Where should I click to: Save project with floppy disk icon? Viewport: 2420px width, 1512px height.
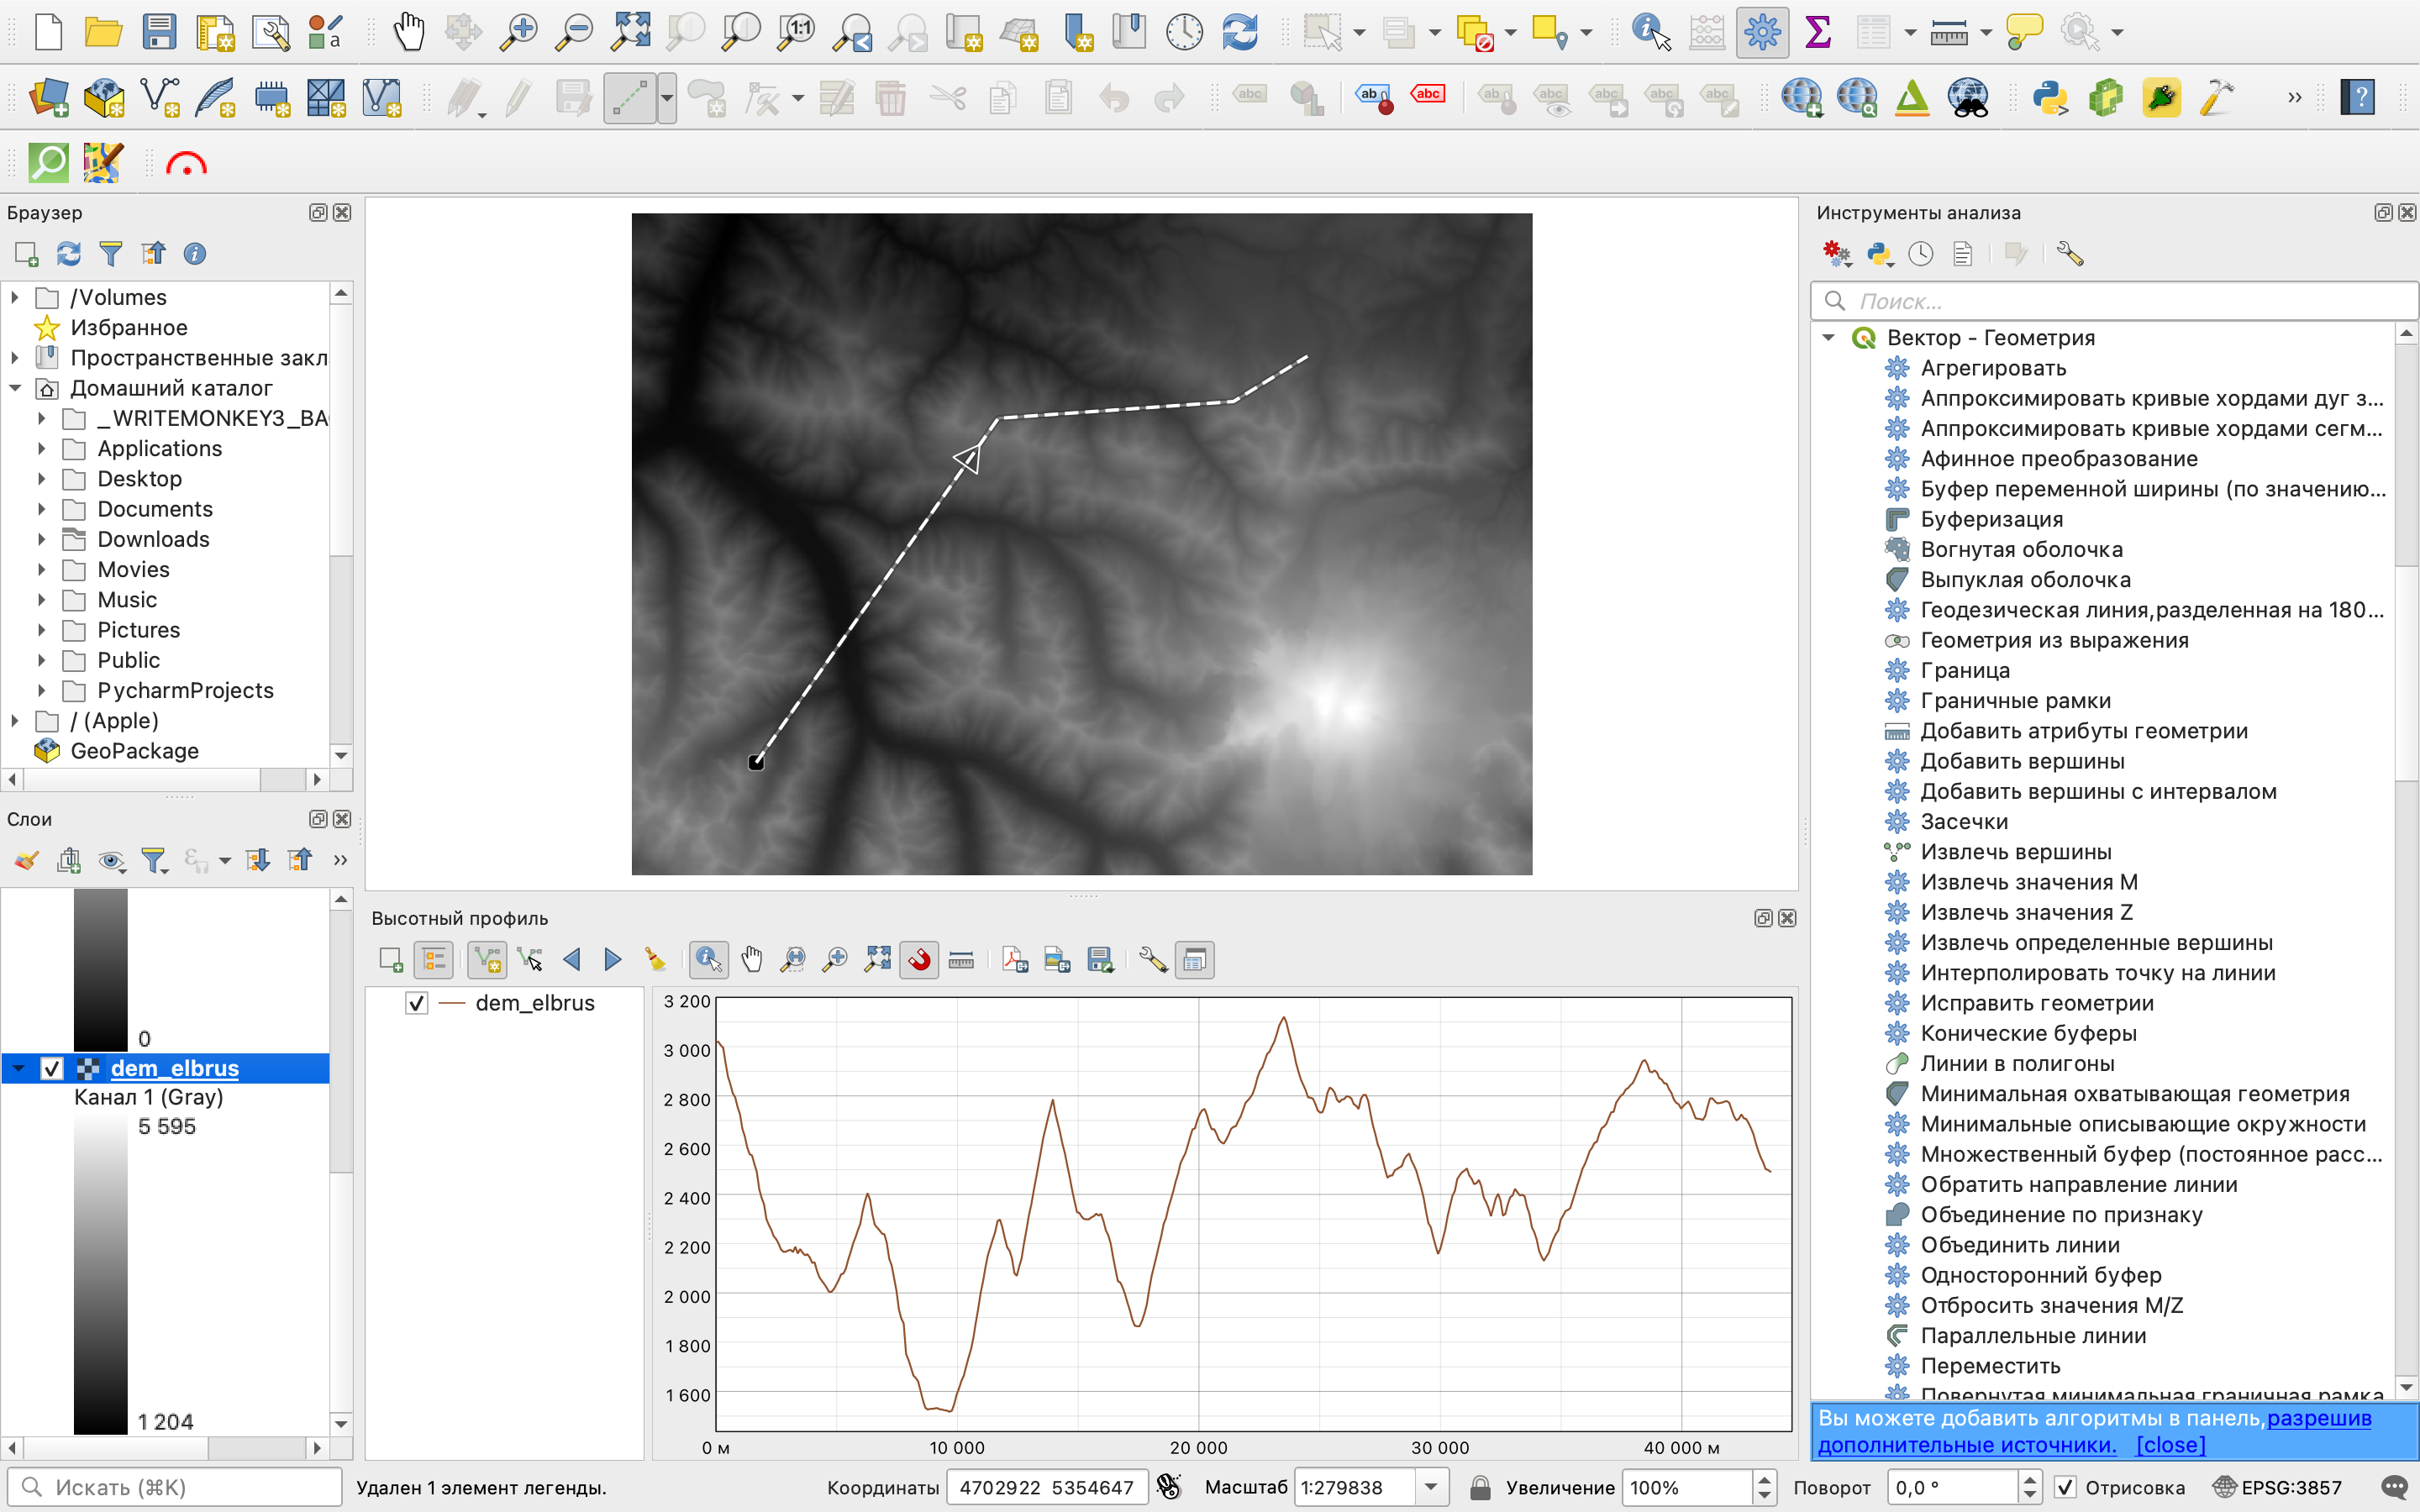159,32
